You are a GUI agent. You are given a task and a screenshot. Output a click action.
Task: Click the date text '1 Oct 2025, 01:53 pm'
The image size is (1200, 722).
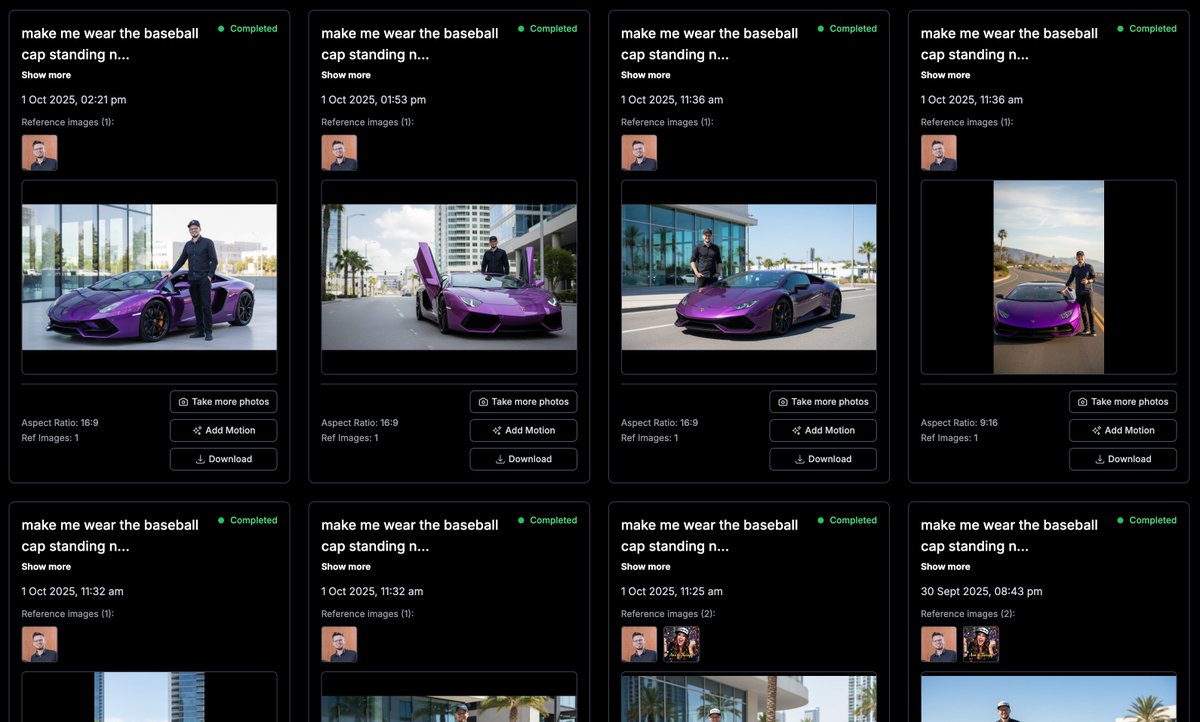pos(374,100)
